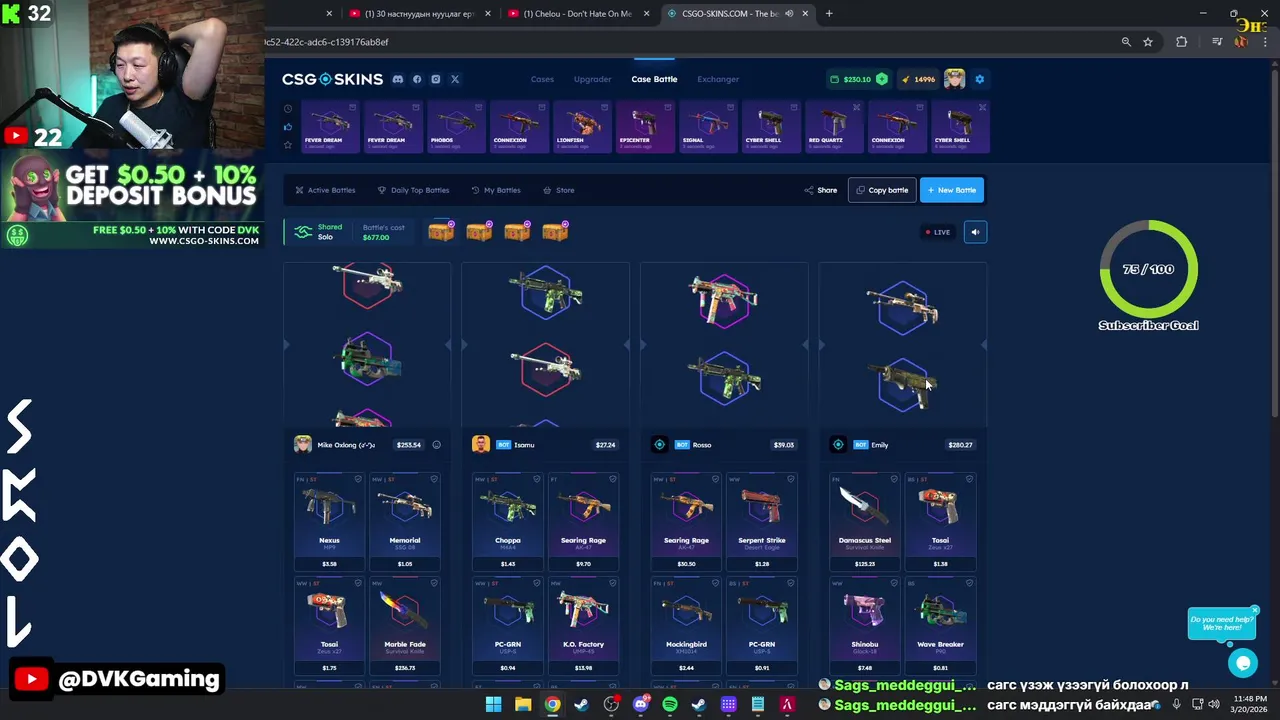The width and height of the screenshot is (1280, 720).
Task: Select the Epicenter drop in live feed
Action: (x=645, y=127)
